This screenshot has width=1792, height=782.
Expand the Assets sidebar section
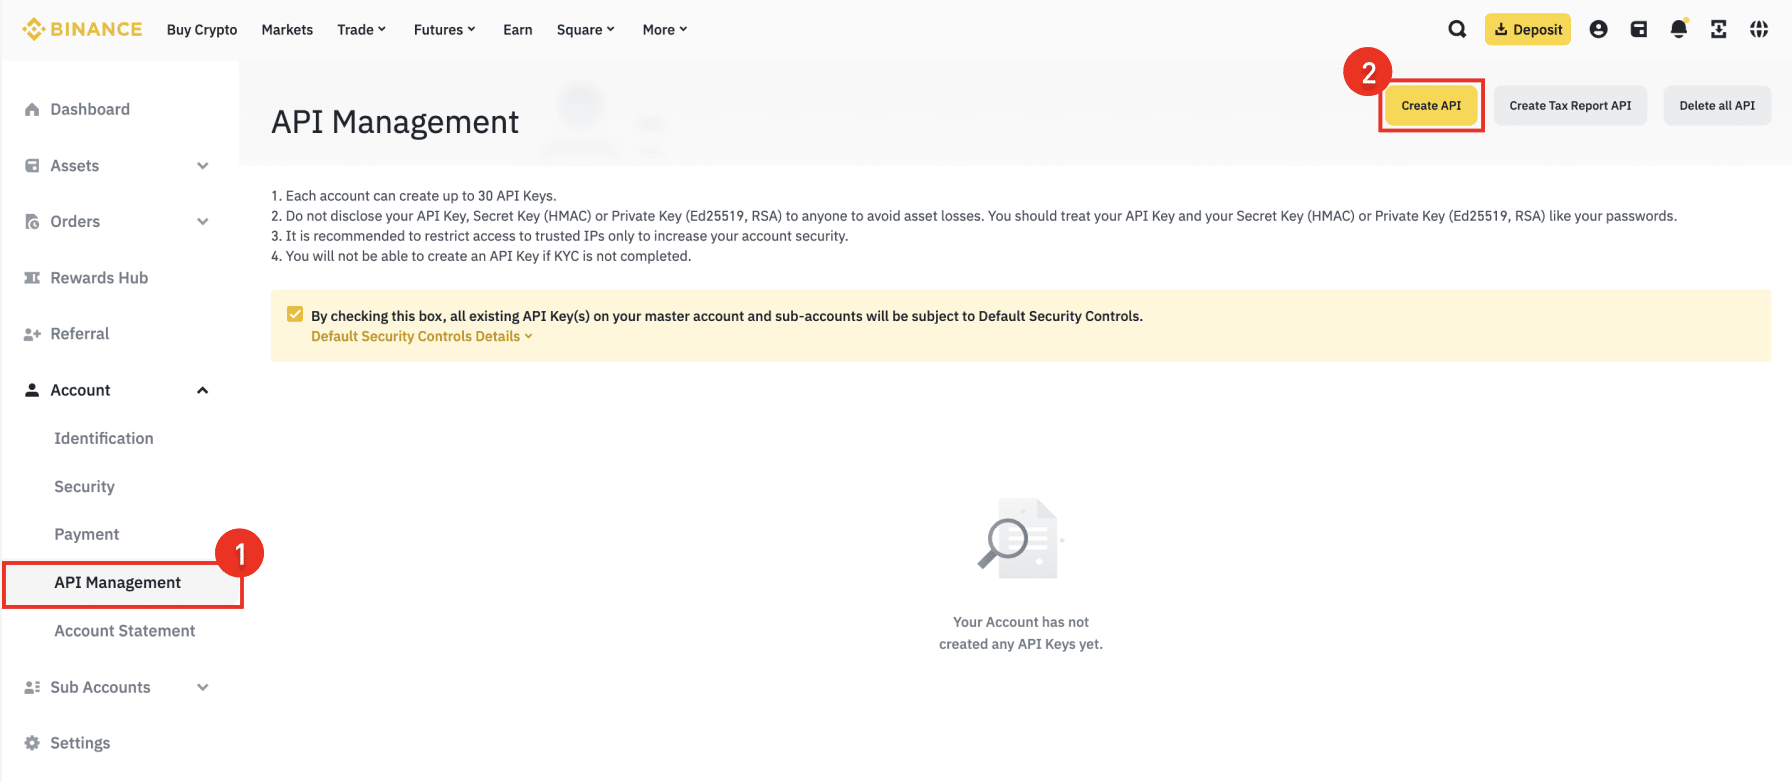202,166
